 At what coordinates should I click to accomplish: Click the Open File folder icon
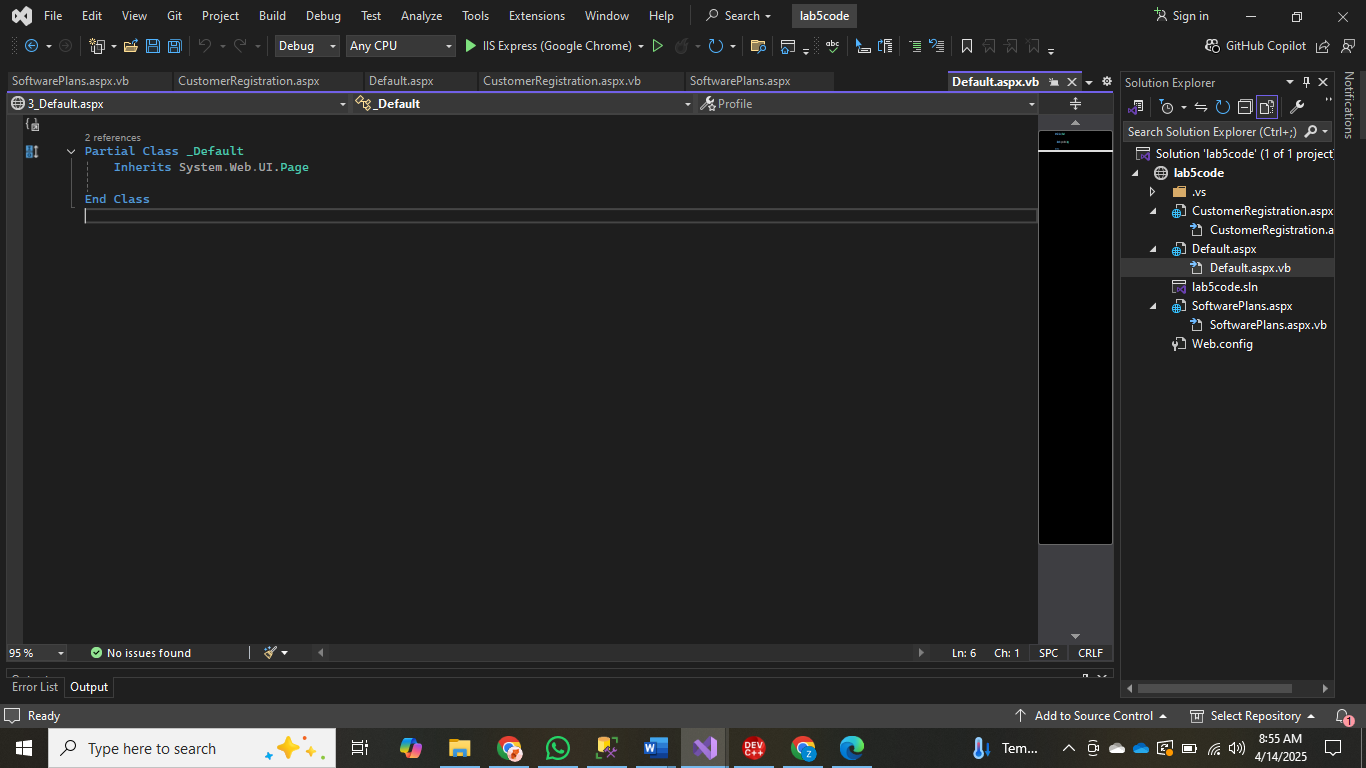pyautogui.click(x=131, y=46)
